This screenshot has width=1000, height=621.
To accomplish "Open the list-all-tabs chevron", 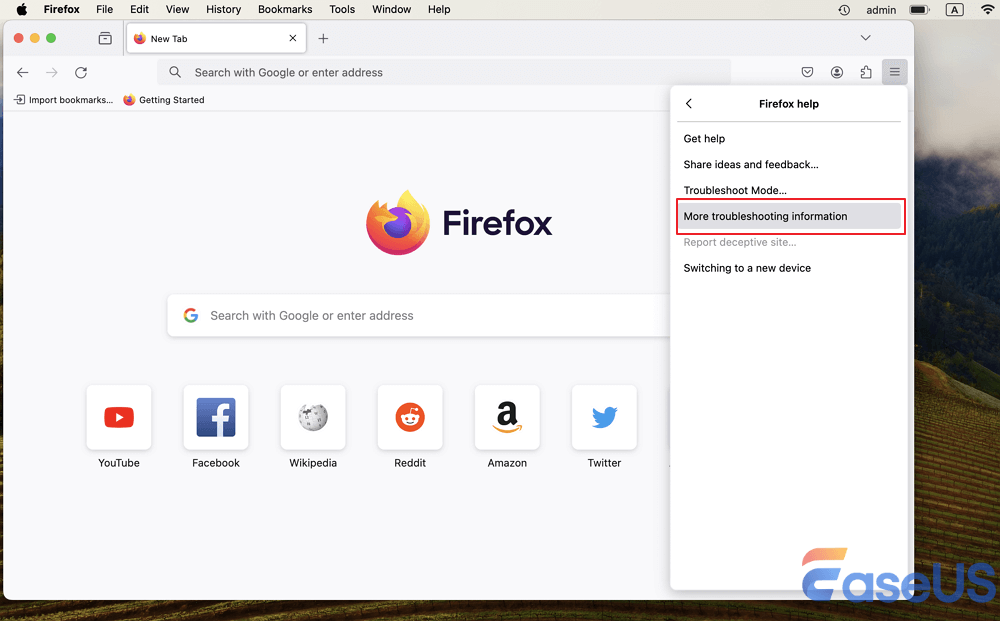I will 866,36.
